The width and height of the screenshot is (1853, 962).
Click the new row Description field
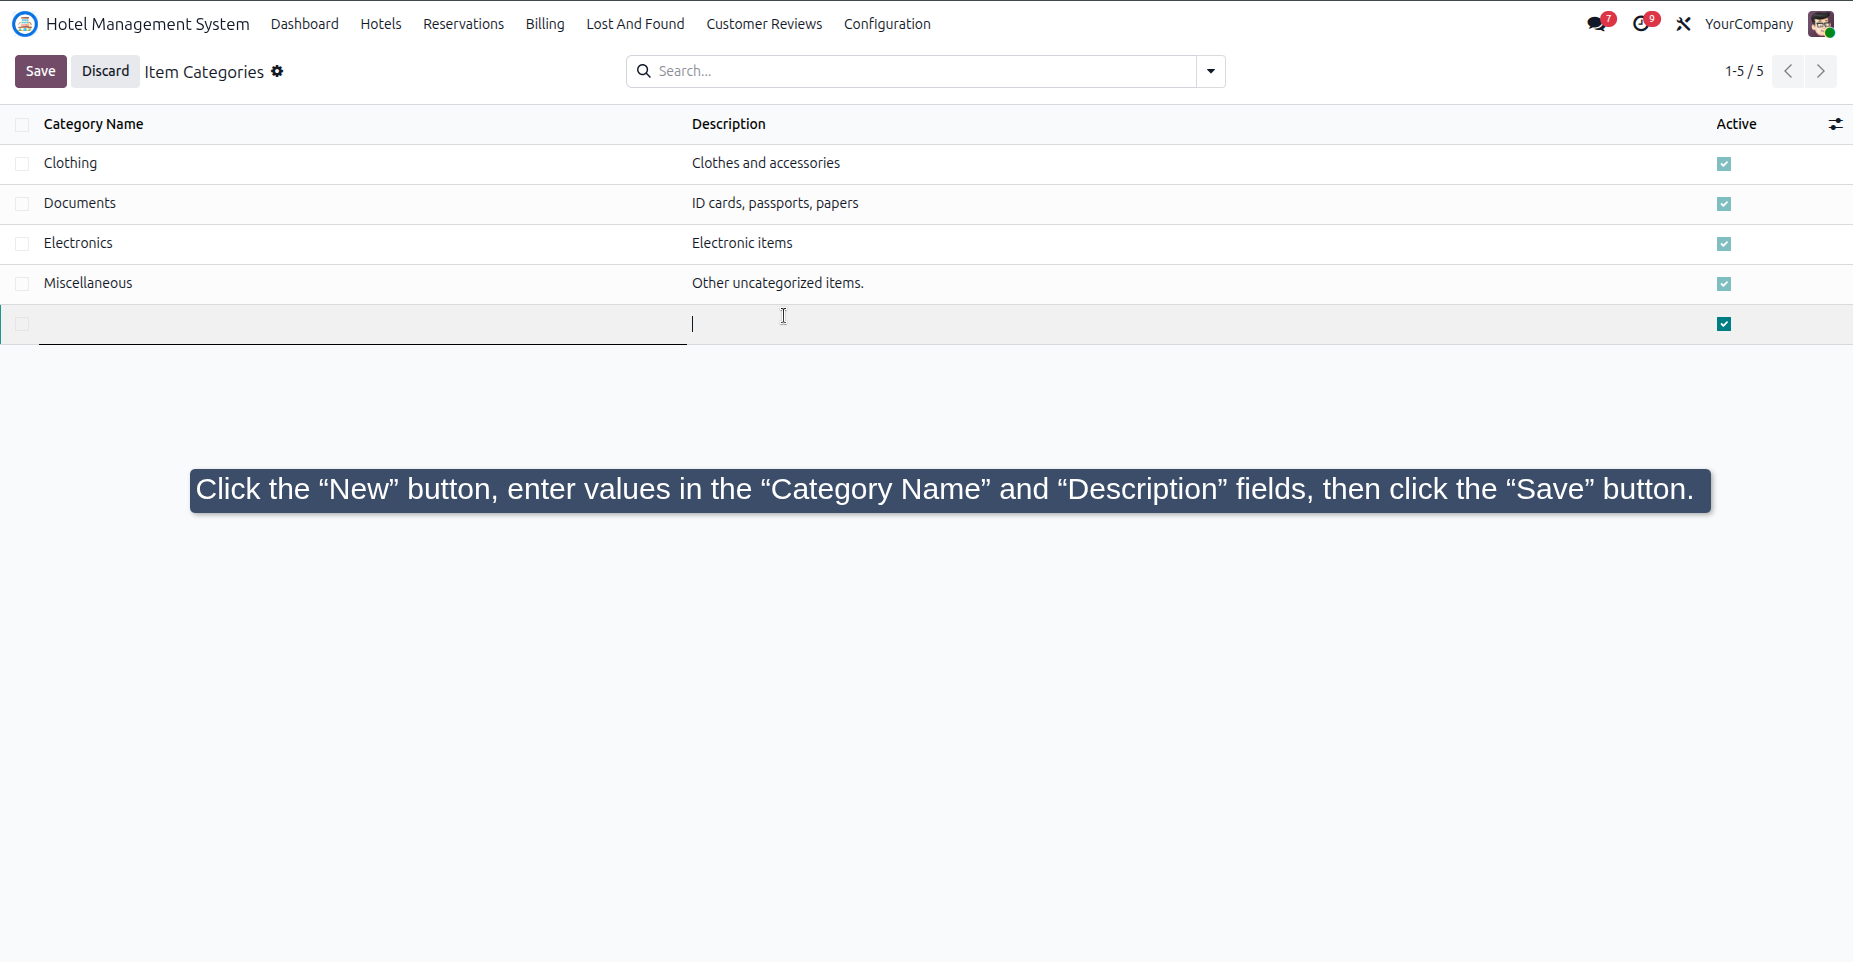point(1198,325)
